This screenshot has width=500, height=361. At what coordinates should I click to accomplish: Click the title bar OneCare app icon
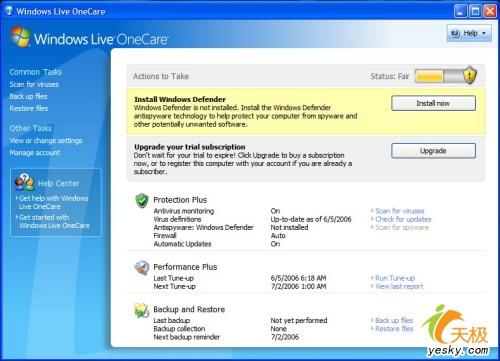9,11
